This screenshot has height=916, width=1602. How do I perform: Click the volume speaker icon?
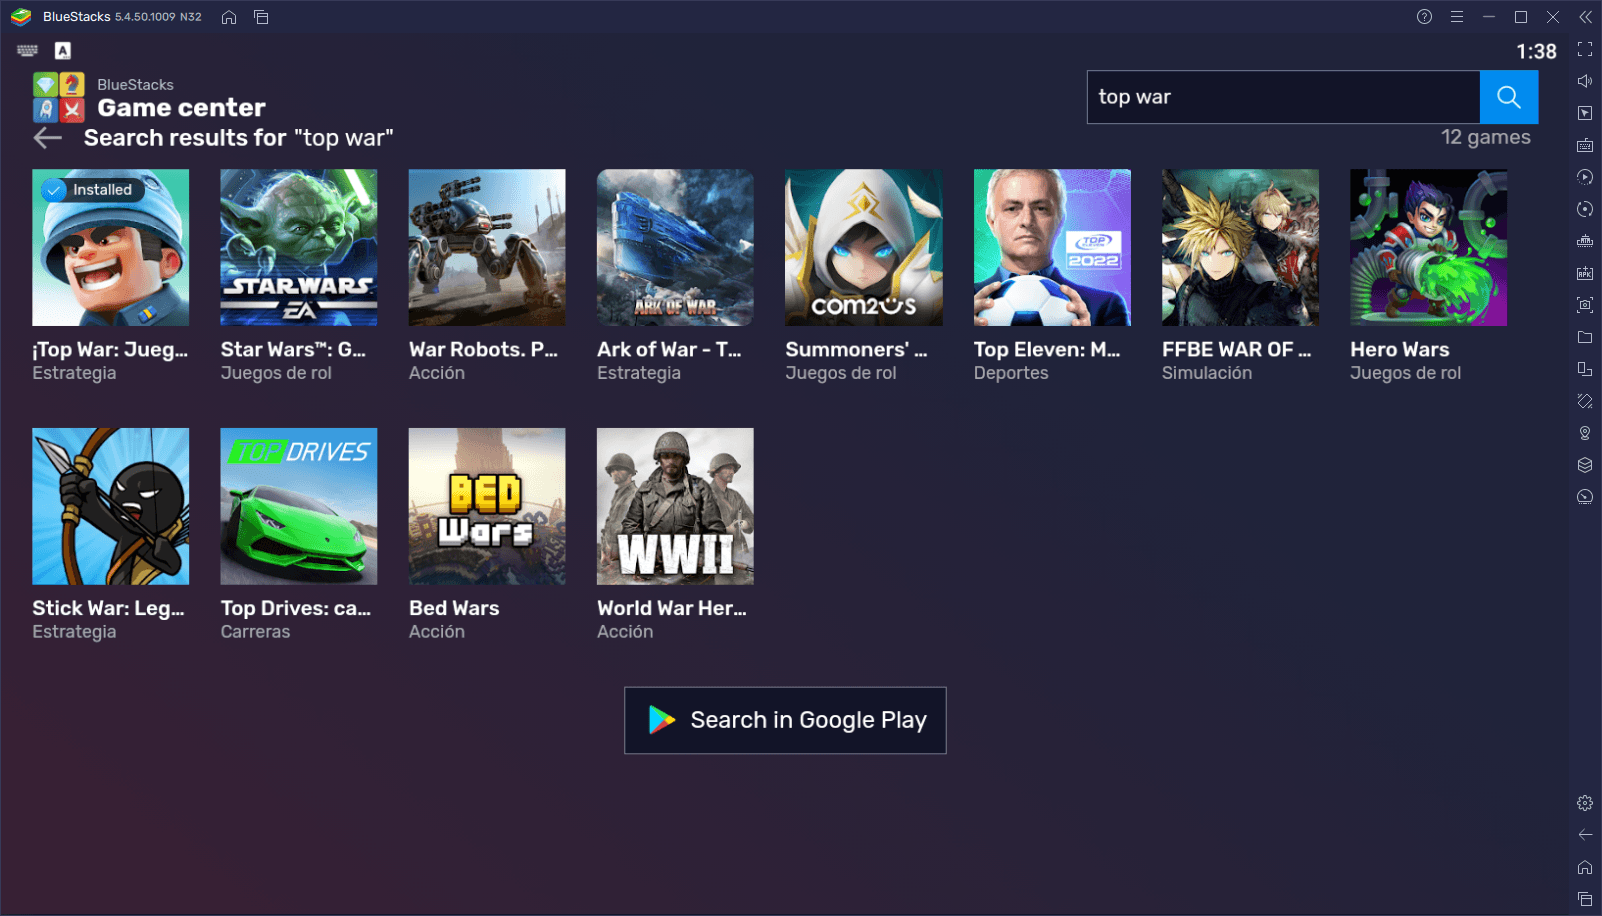[x=1585, y=81]
